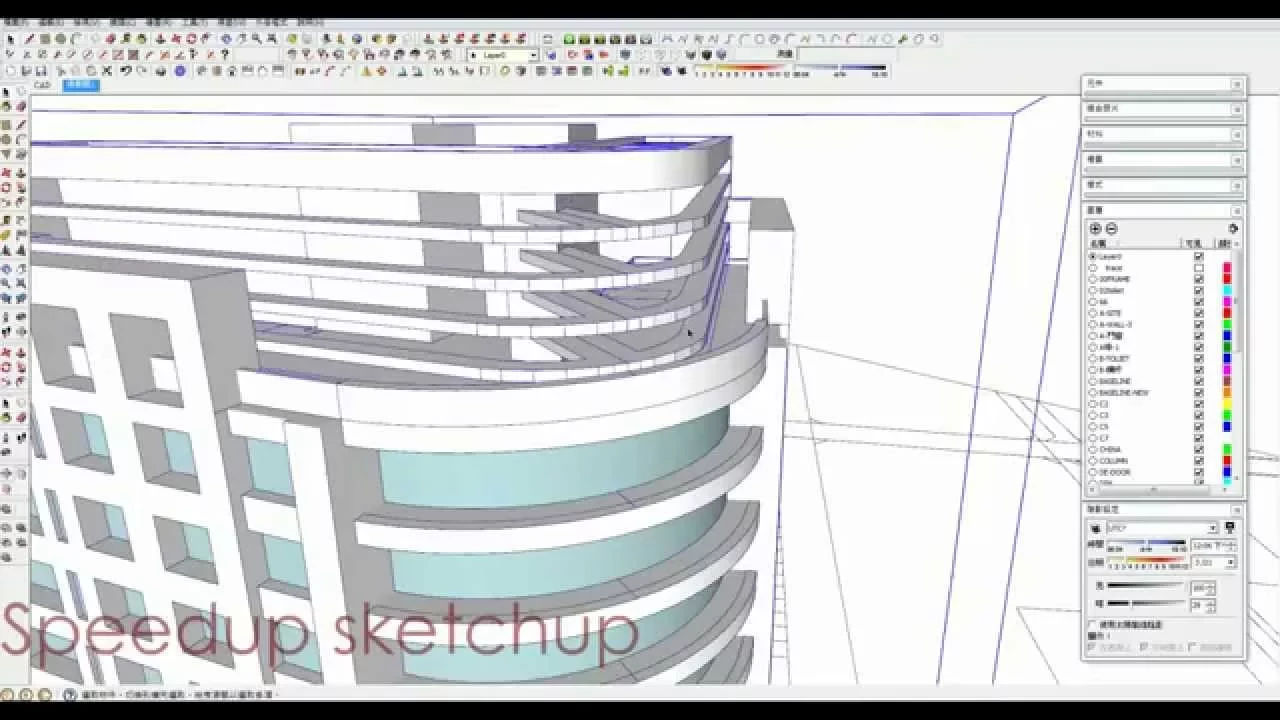Select the arrow Select tool in the top toolbar
The width and height of the screenshot is (1280, 720).
pyautogui.click(x=10, y=39)
